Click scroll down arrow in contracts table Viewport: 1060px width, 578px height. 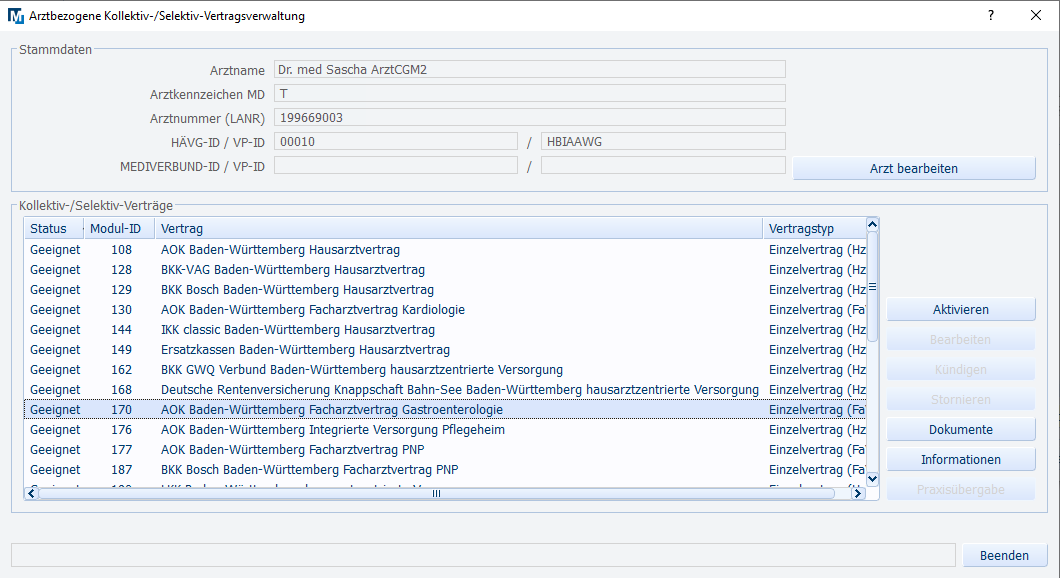click(x=872, y=479)
